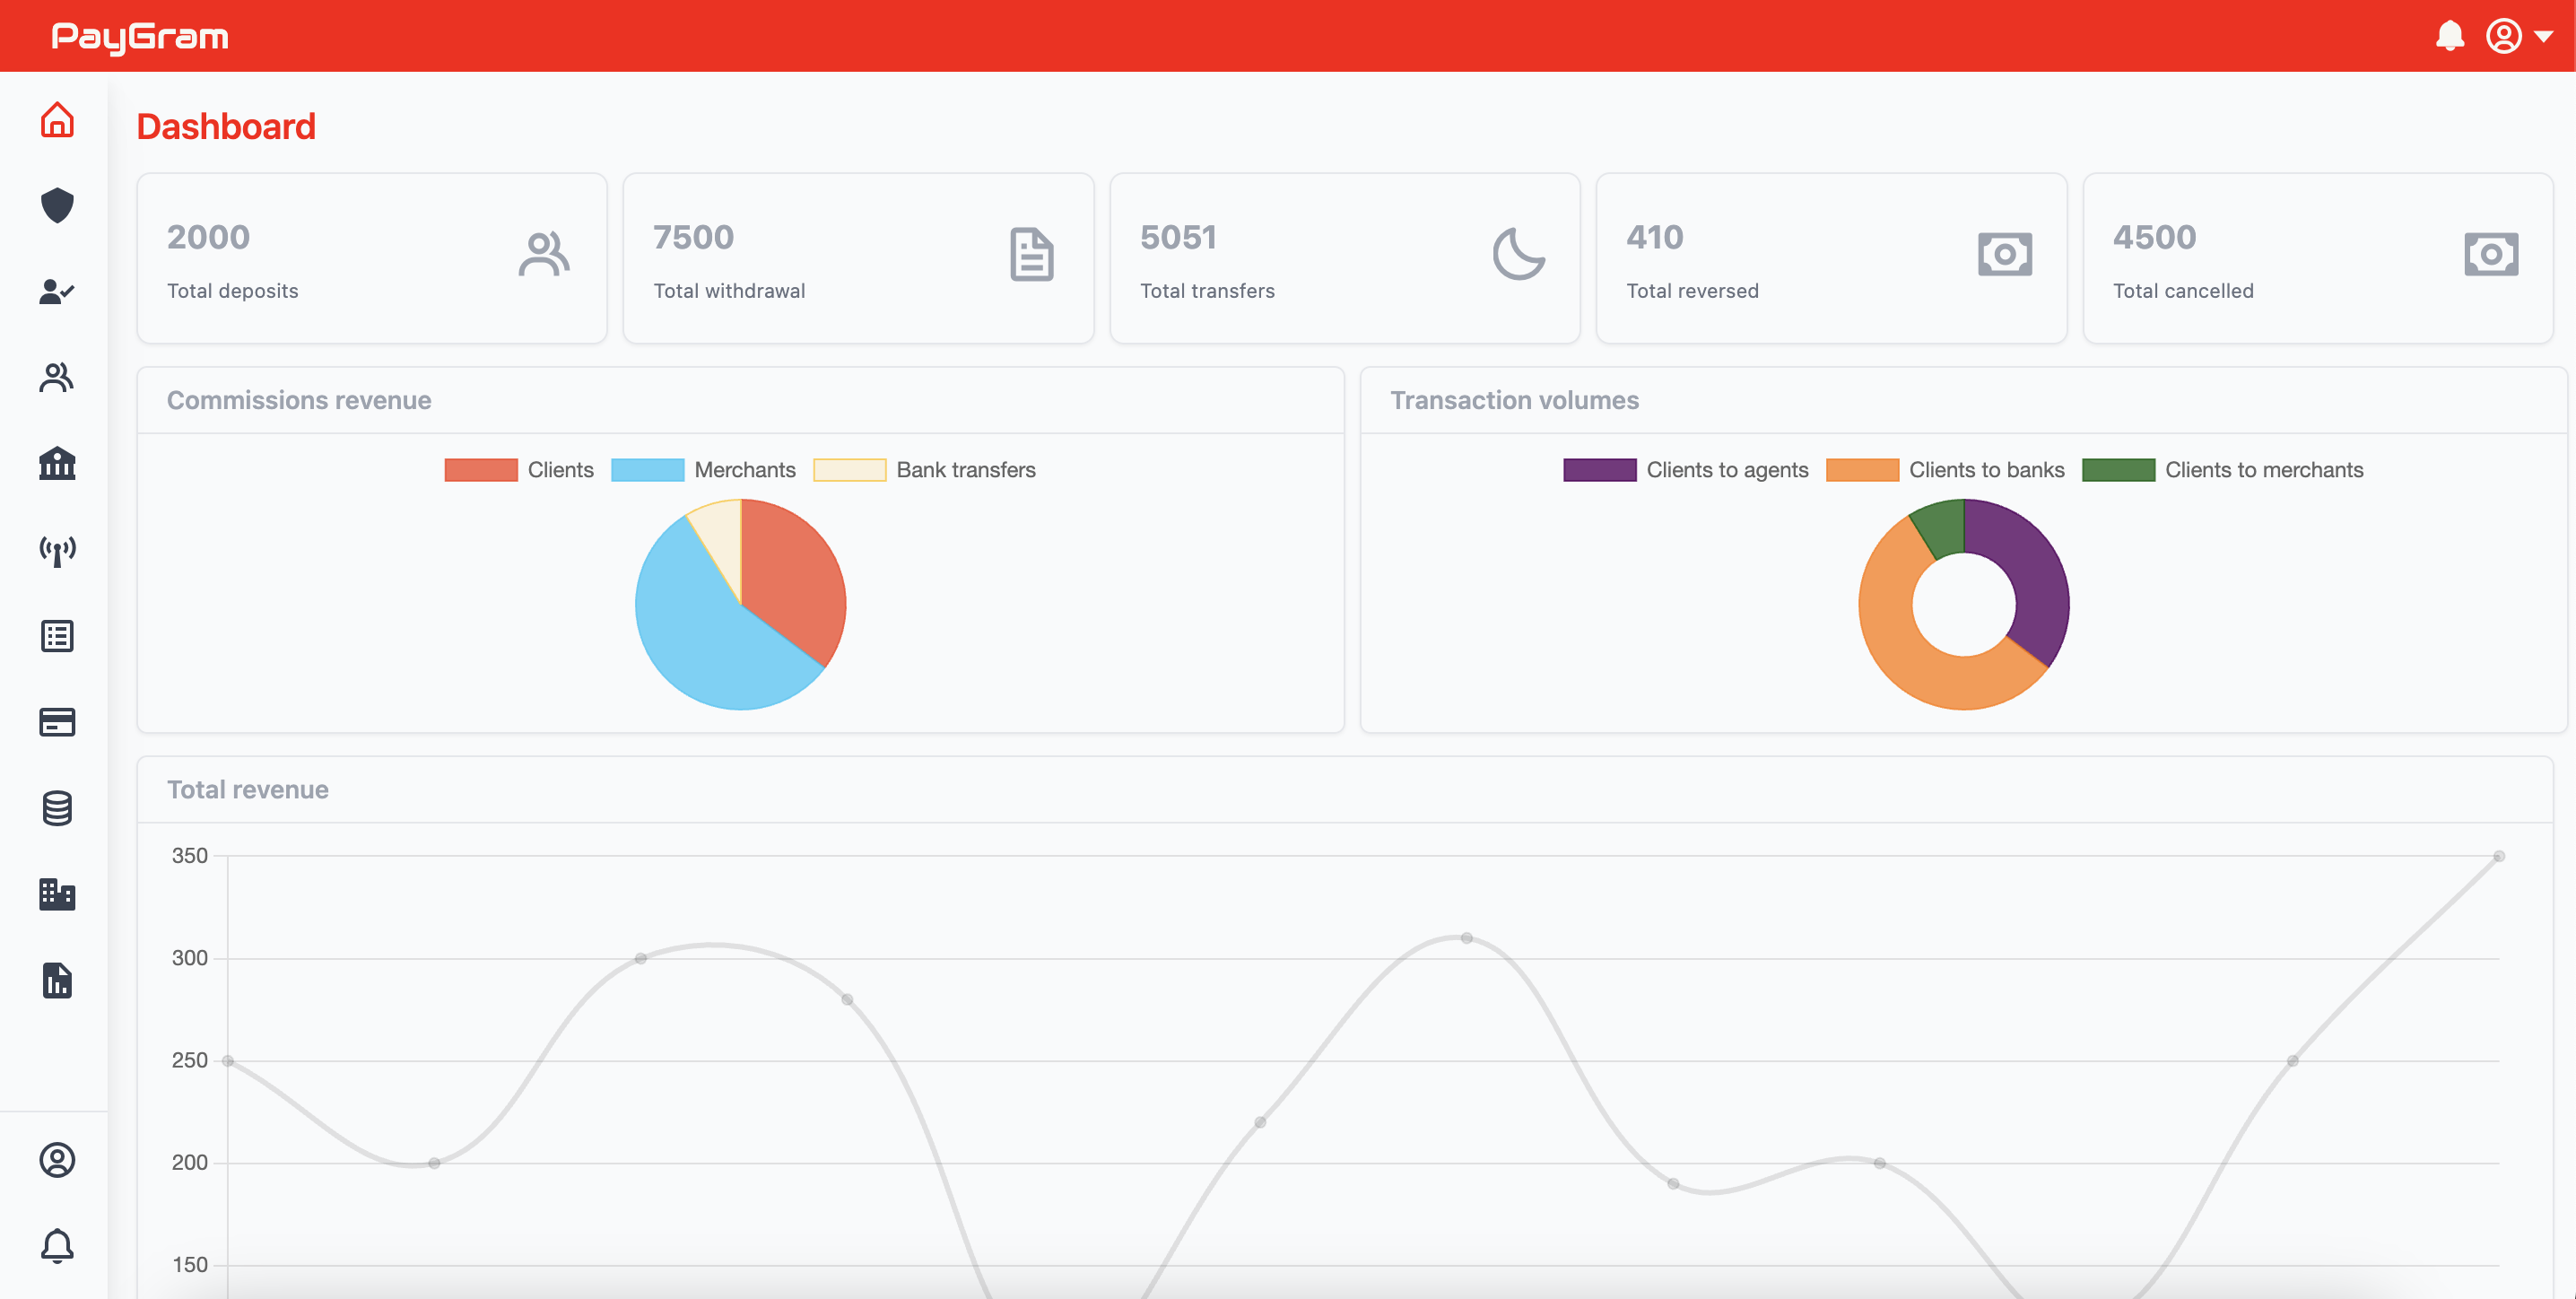Click the user avatar icon in top bar
2576x1299 pixels.
click(2503, 36)
